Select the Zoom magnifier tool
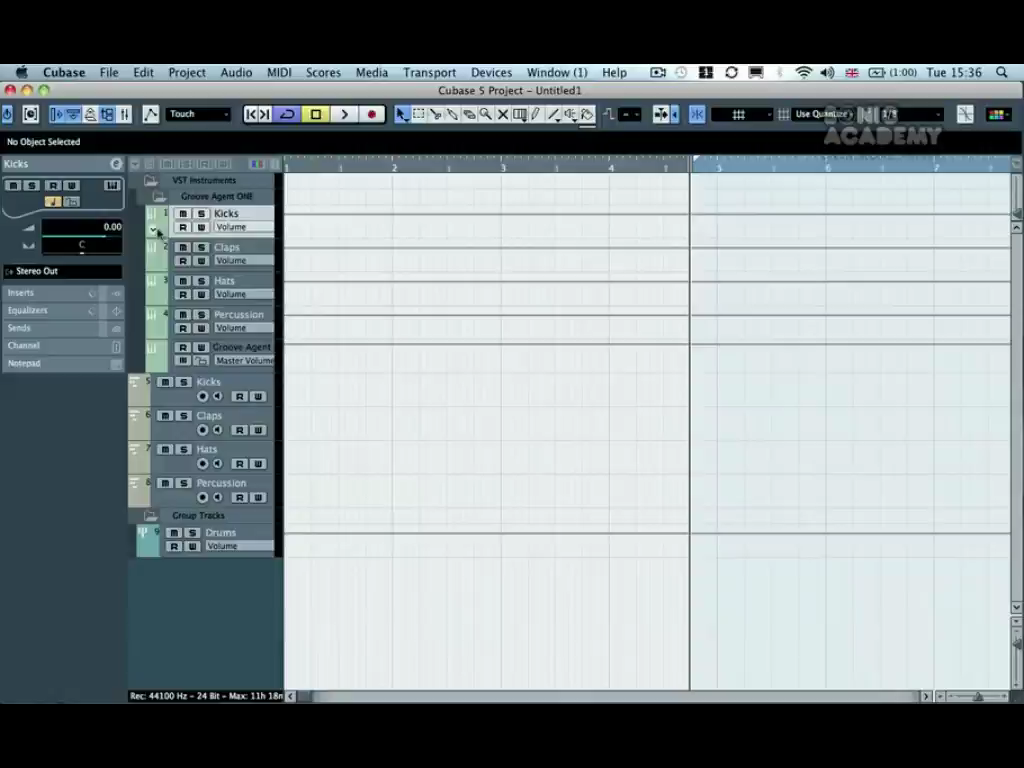 pos(486,114)
